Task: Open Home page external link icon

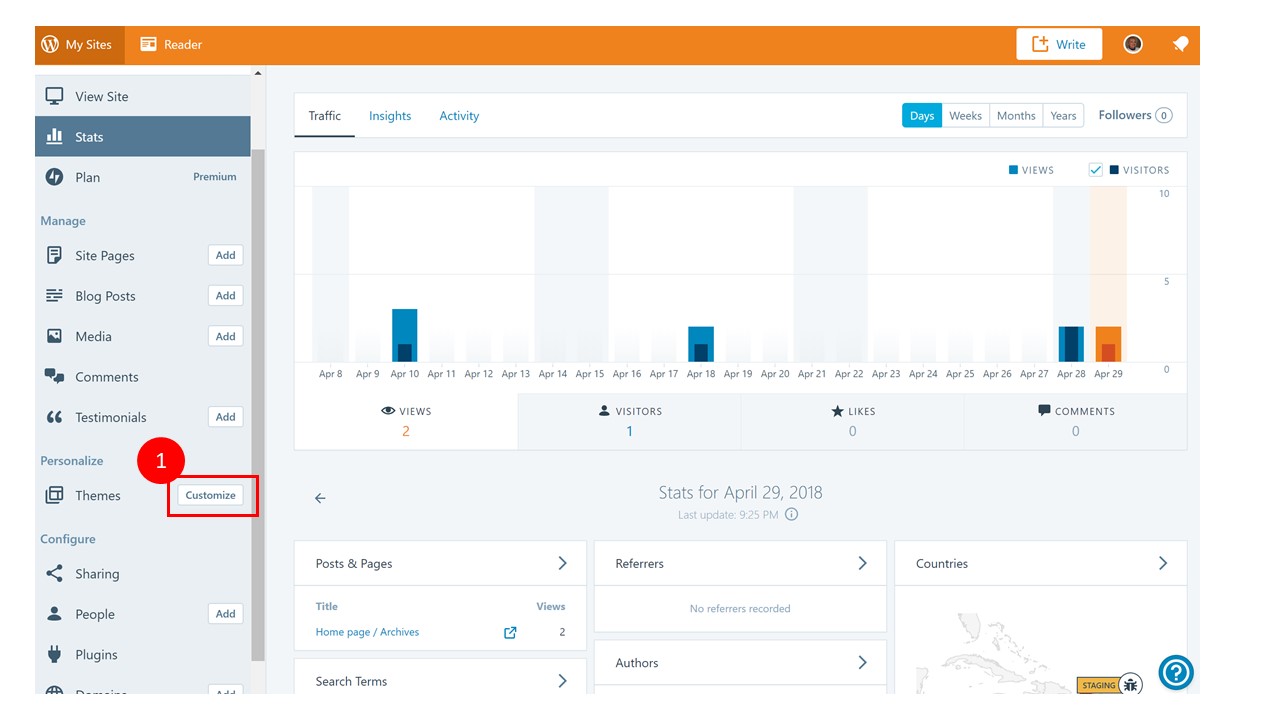Action: 510,632
